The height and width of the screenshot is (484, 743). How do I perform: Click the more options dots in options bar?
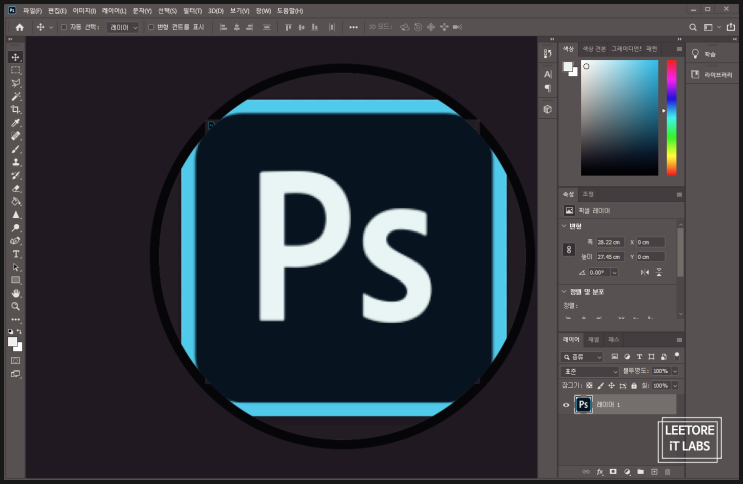353,27
